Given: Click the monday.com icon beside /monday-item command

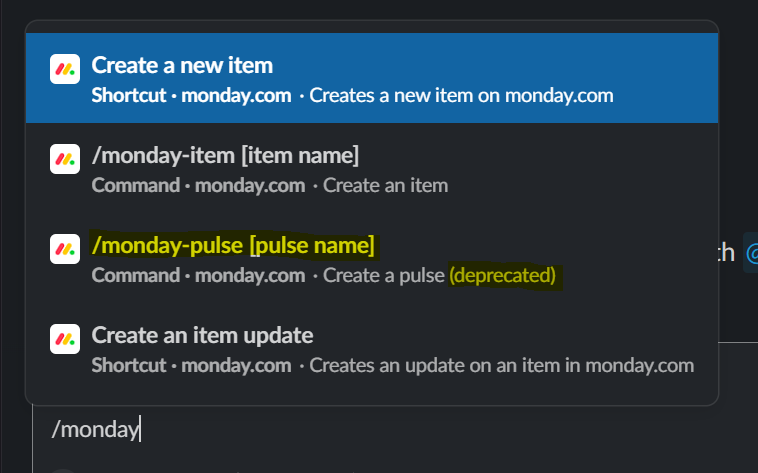Looking at the screenshot, I should click(x=64, y=159).
